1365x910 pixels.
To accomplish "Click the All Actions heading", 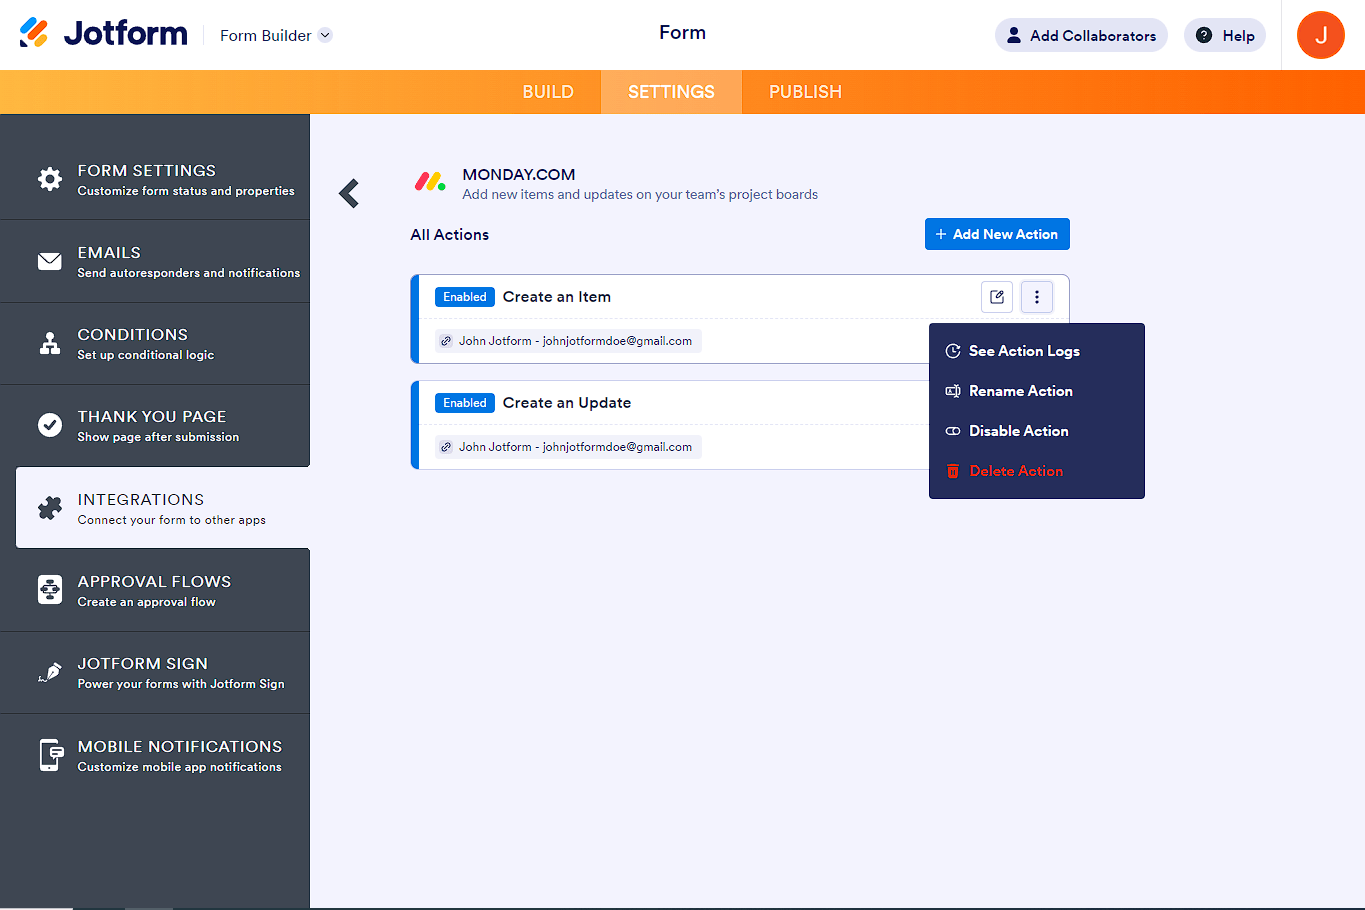I will click(450, 235).
